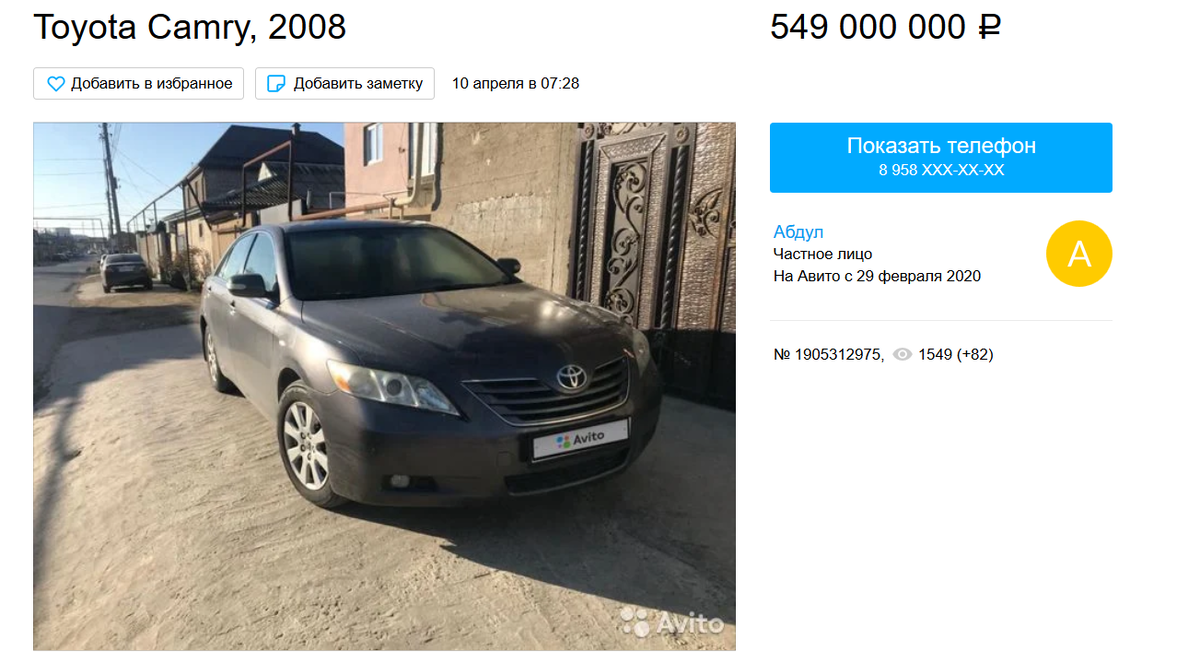This screenshot has width=1200, height=664.
Task: Click the note sticker icon
Action: (x=277, y=84)
